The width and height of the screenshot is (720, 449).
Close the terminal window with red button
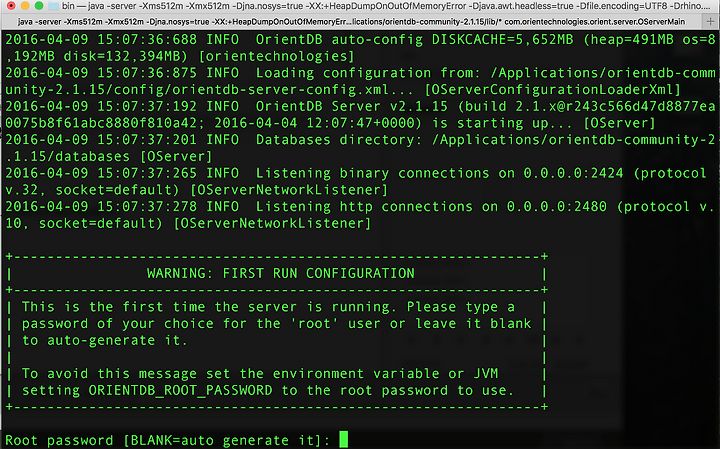coord(11,6)
